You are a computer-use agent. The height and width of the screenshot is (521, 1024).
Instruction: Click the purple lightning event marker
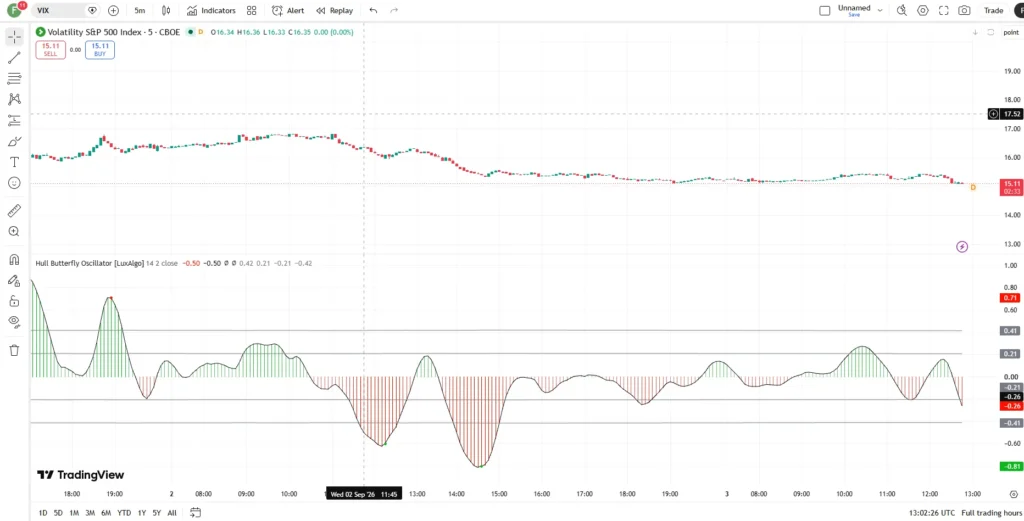pos(962,247)
